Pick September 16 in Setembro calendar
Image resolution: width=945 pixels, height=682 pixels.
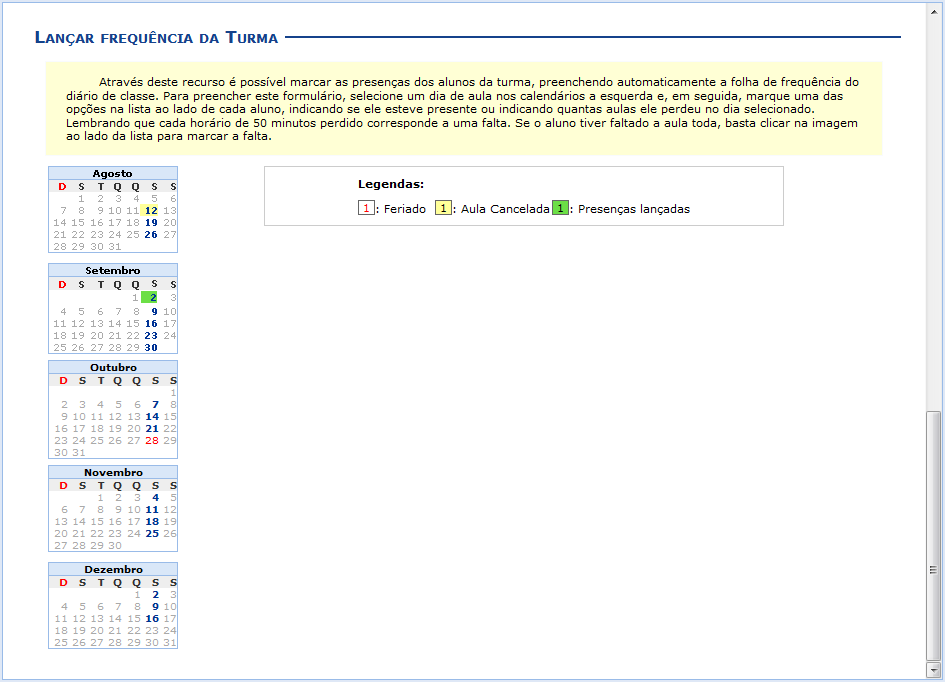pos(151,324)
